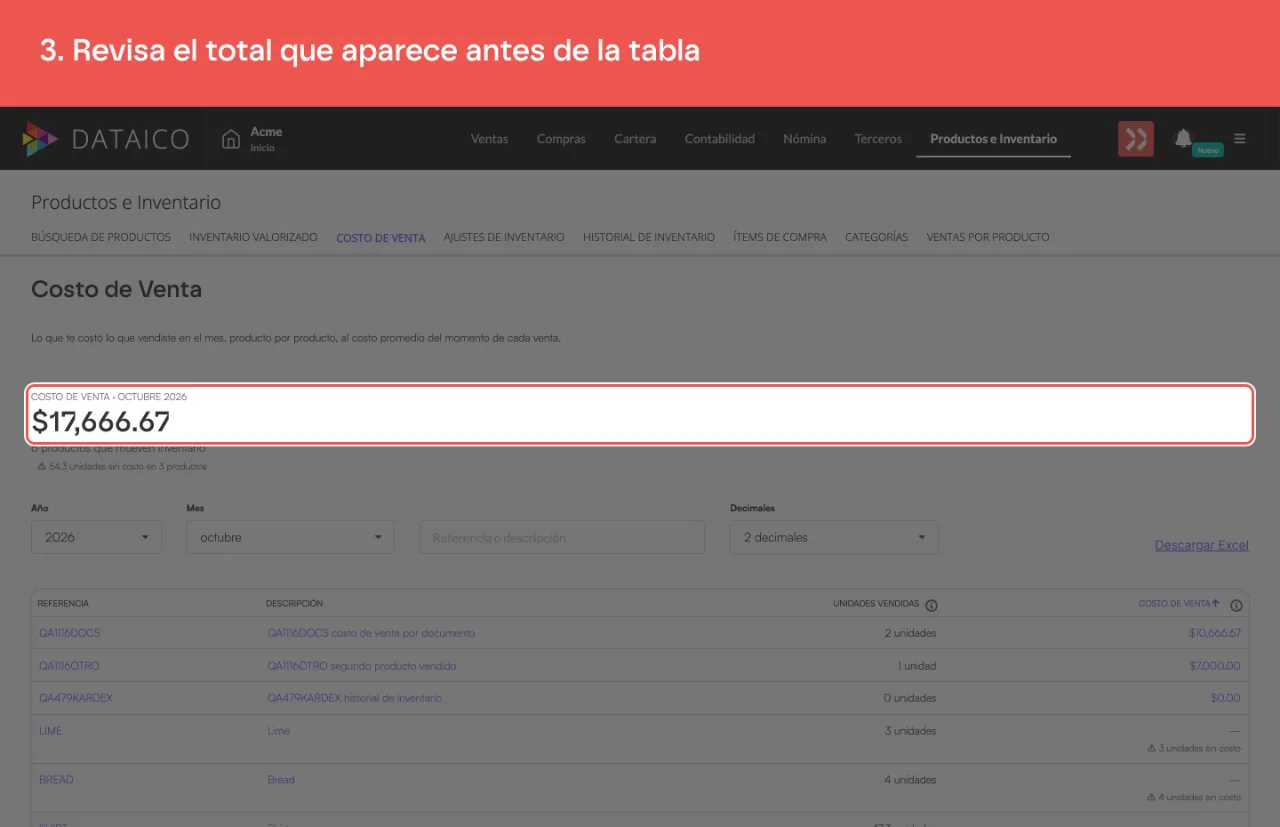Switch to Inventario Valorizado tab
Viewport: 1280px width, 827px height.
253,237
